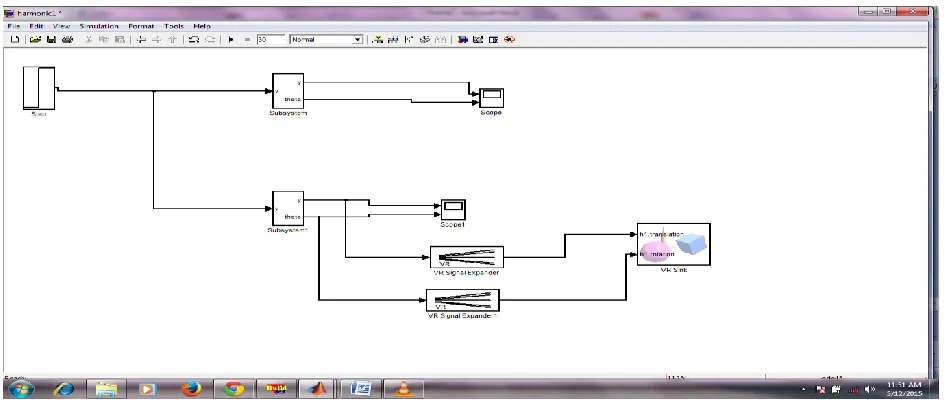Open Windows Media Player from the taskbar
Viewport: 946px width, 418px height.
point(148,390)
